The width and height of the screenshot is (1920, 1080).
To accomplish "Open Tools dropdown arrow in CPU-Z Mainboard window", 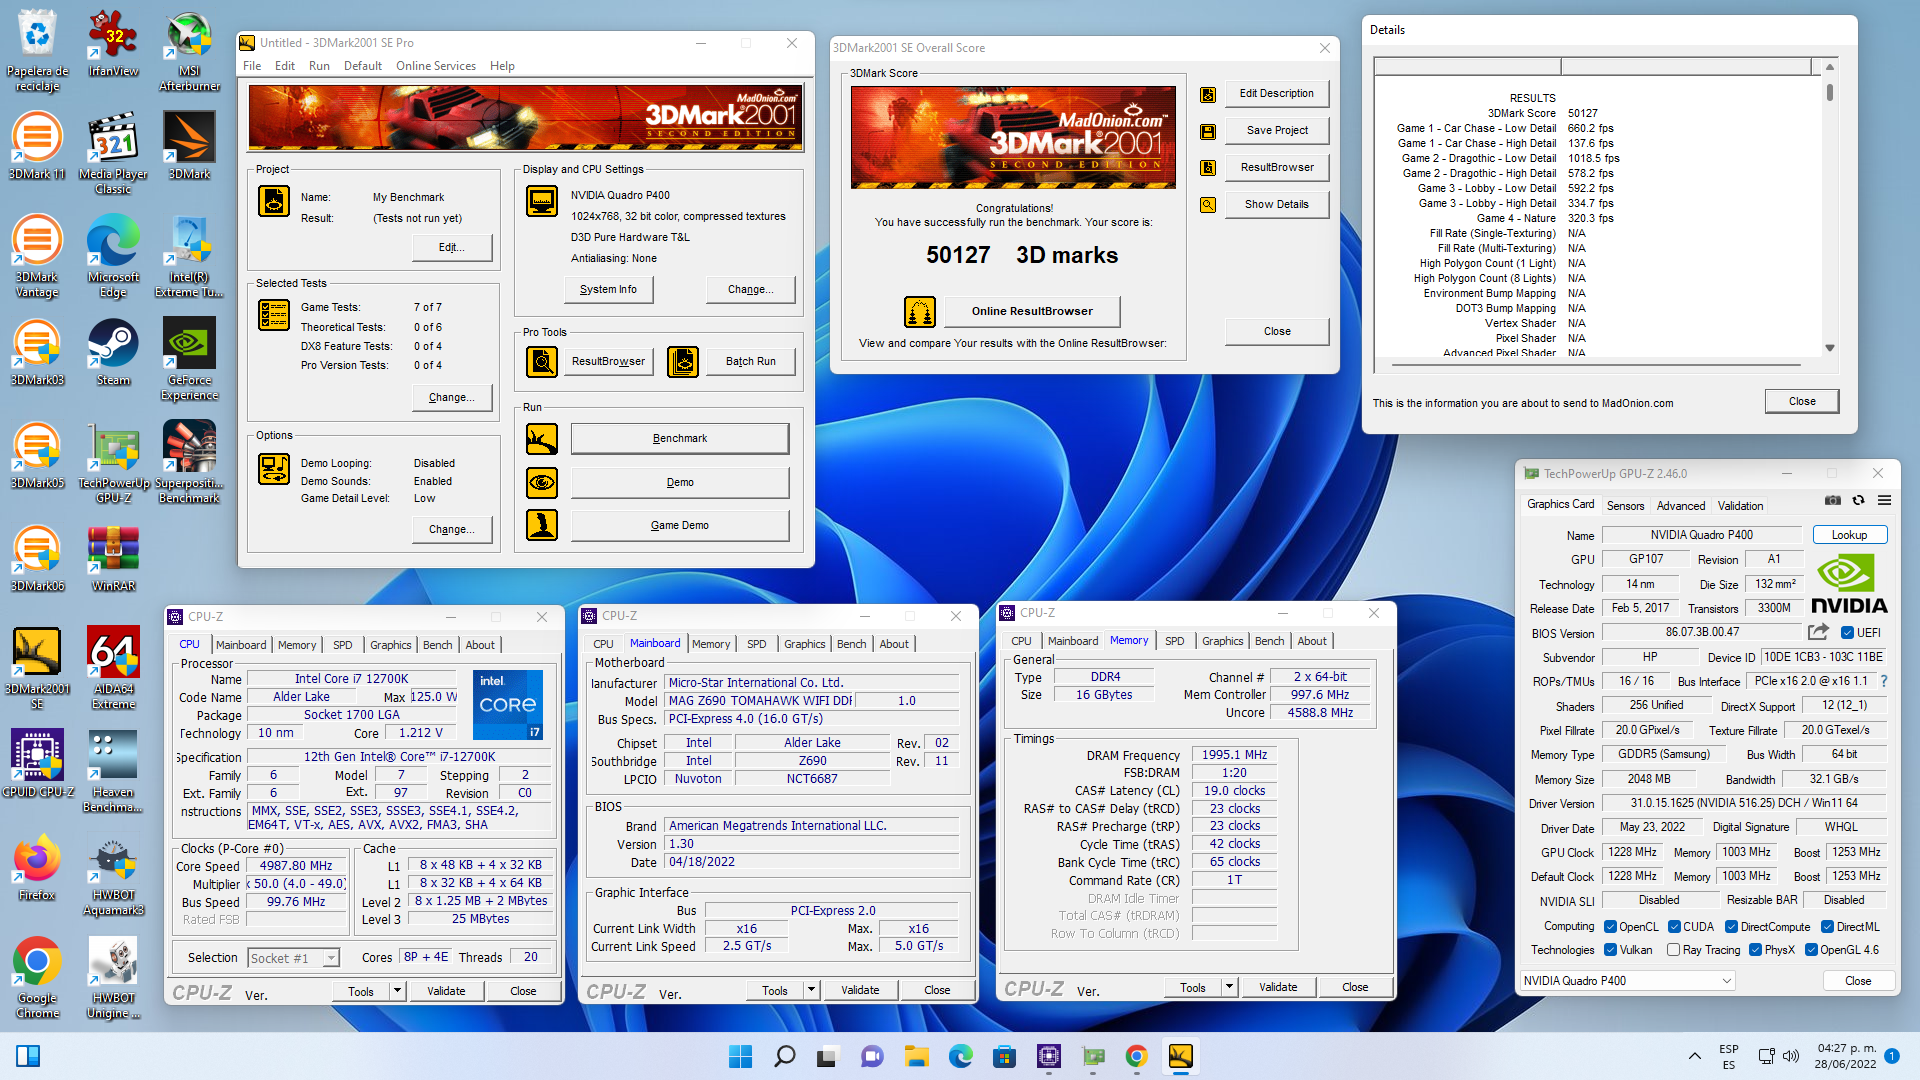I will click(x=811, y=990).
